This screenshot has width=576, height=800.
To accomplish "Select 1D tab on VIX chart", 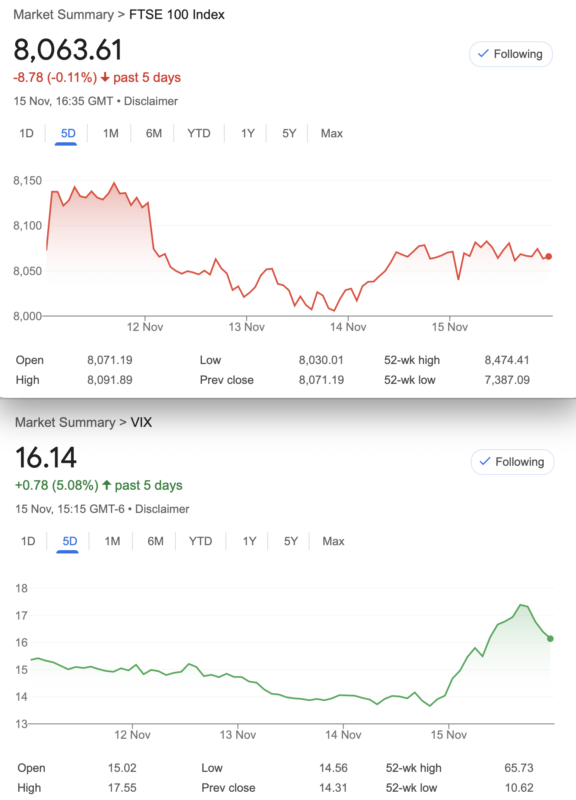I will click(x=28, y=541).
